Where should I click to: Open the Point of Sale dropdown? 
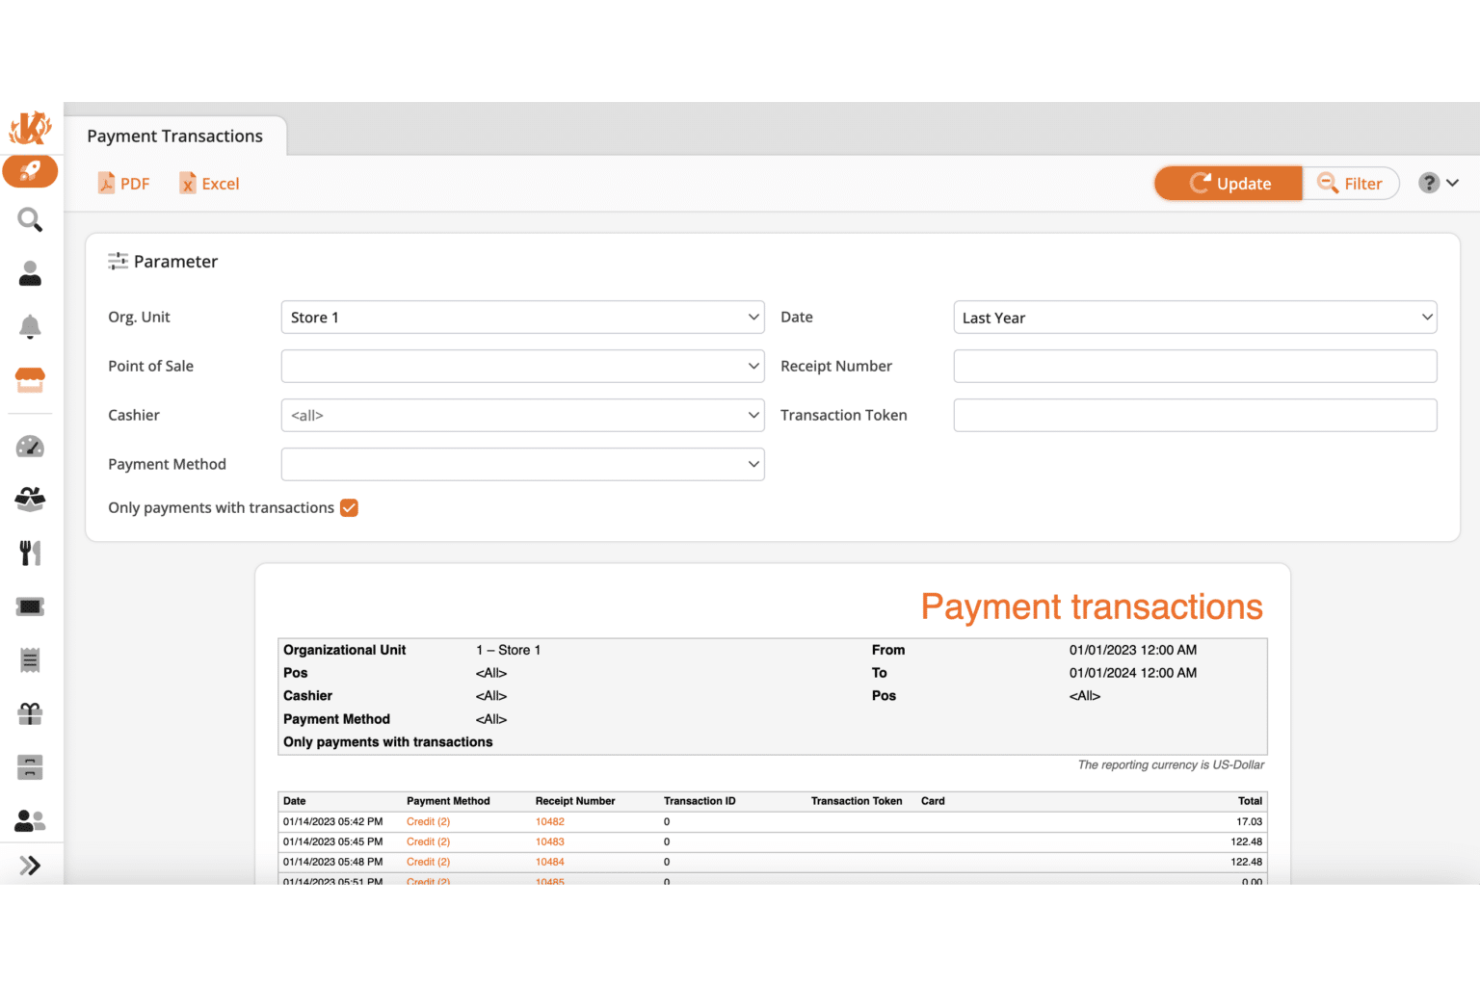pyautogui.click(x=522, y=366)
